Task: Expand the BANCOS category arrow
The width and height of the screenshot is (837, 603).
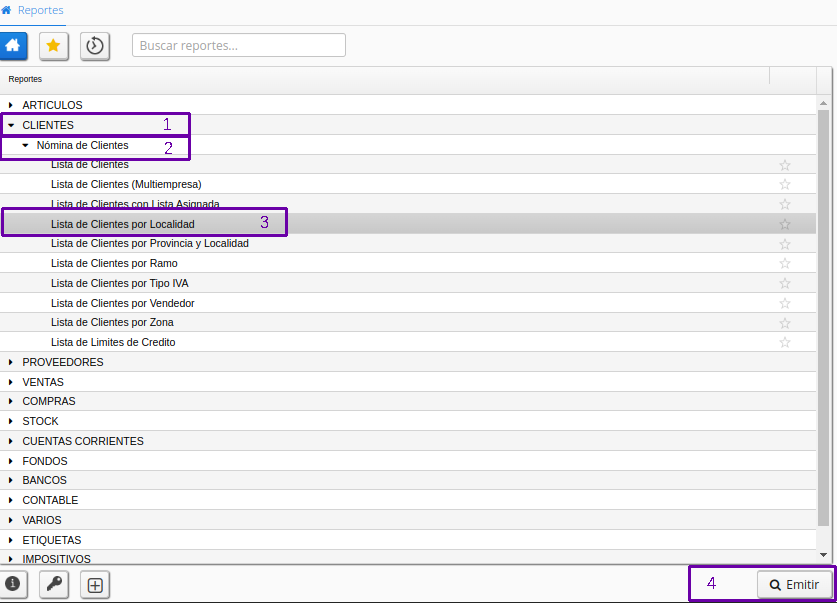Action: 11,480
